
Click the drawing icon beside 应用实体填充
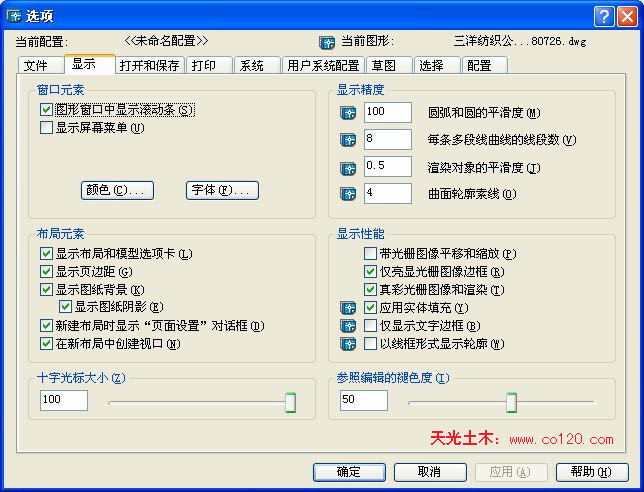348,308
